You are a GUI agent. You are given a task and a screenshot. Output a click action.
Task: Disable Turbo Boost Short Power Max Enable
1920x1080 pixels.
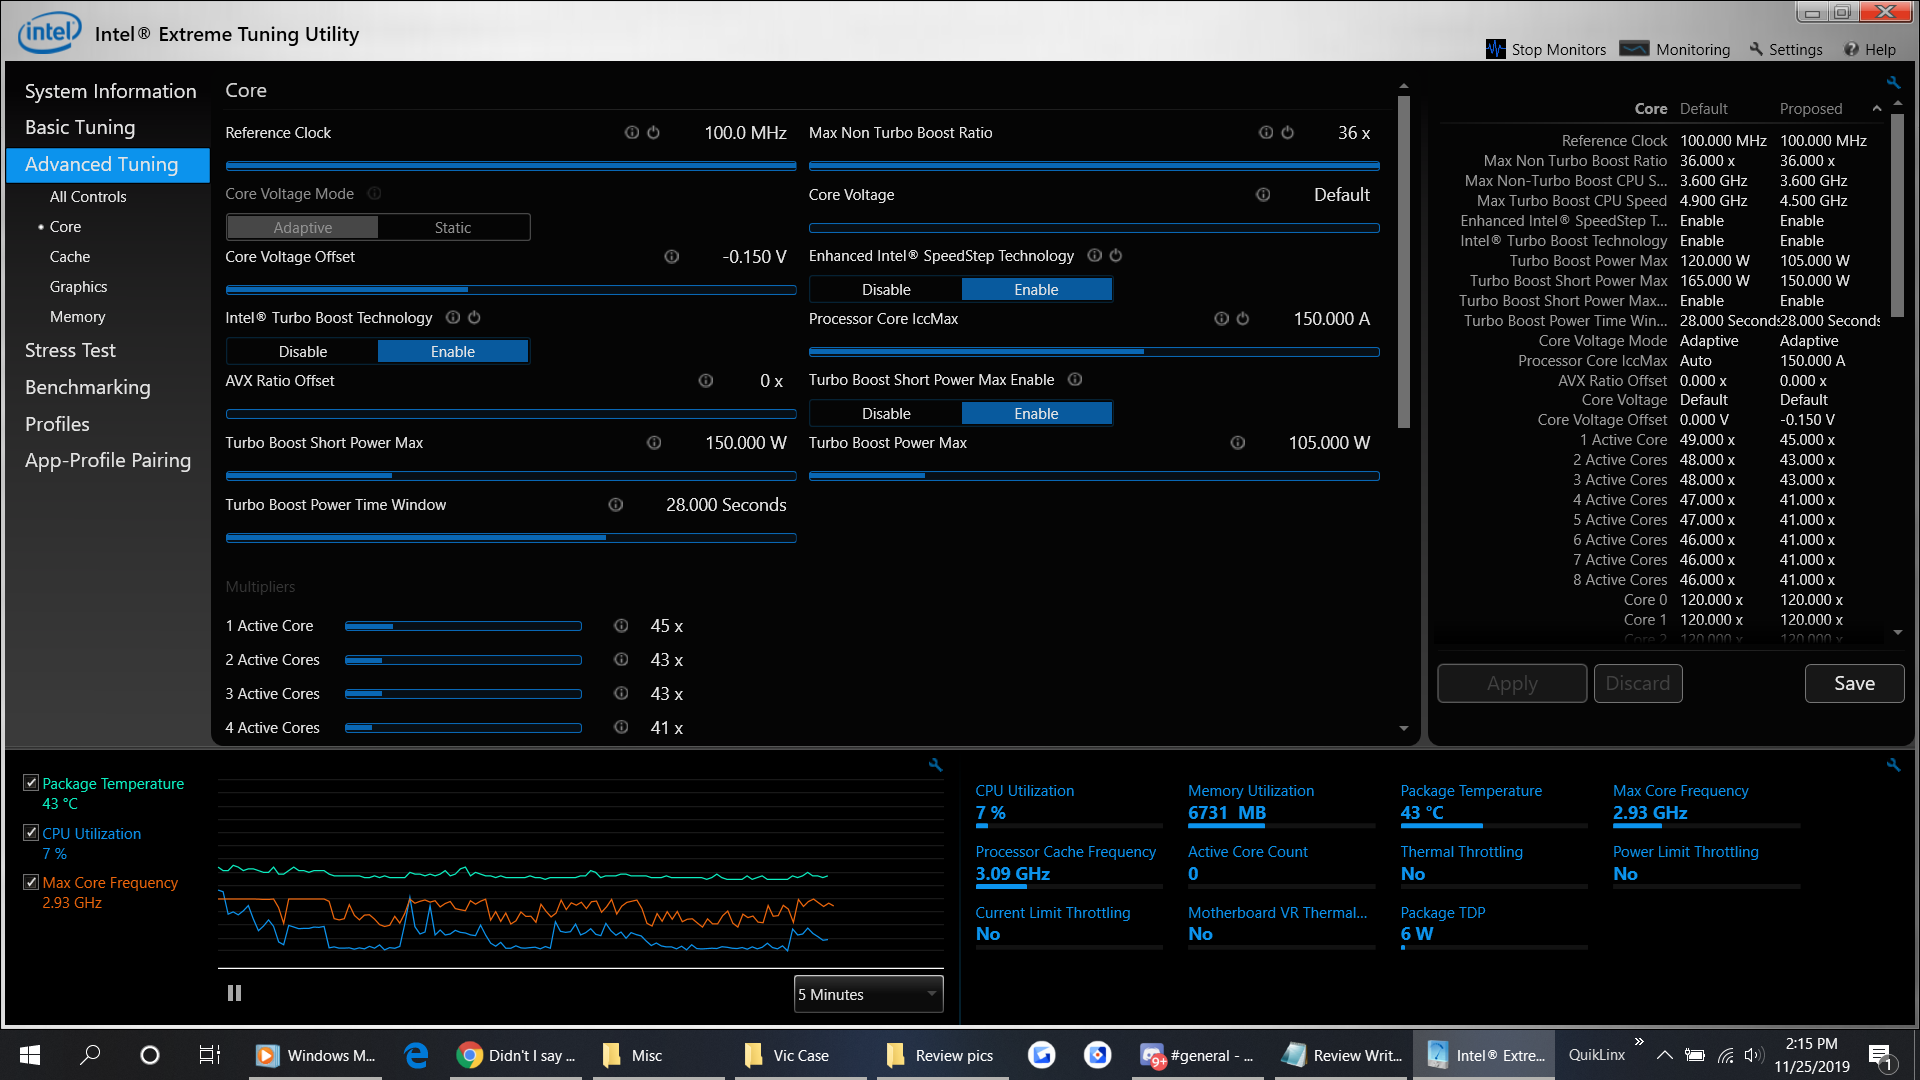click(886, 414)
